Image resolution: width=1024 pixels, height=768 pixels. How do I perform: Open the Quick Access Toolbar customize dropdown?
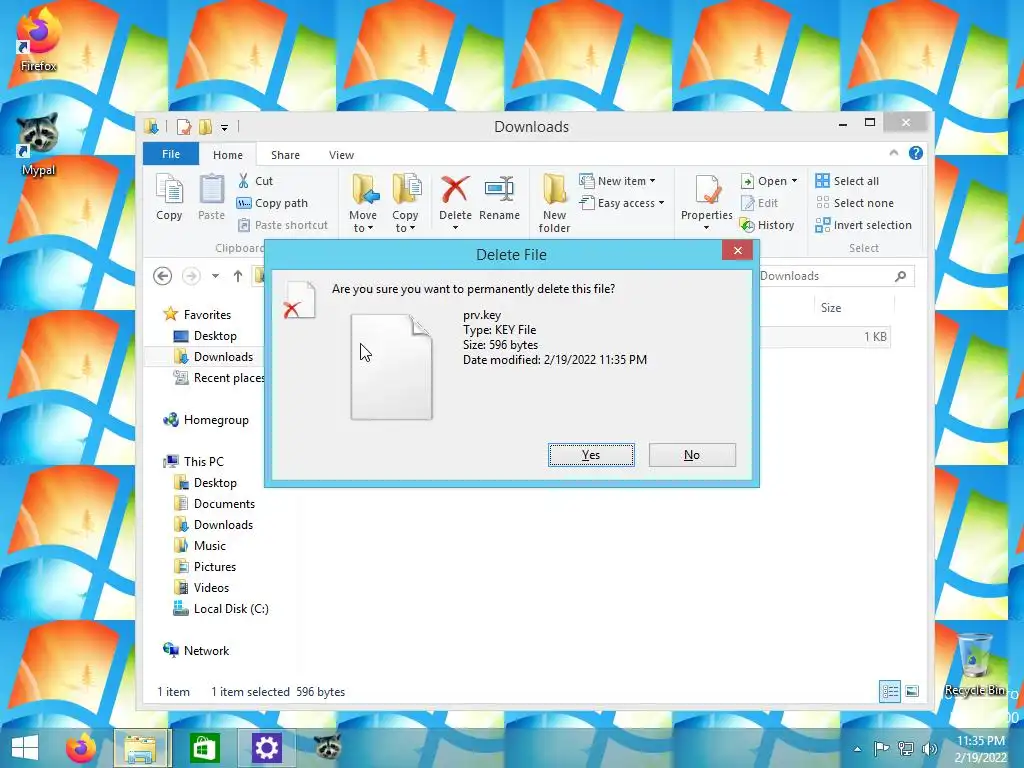[x=224, y=127]
